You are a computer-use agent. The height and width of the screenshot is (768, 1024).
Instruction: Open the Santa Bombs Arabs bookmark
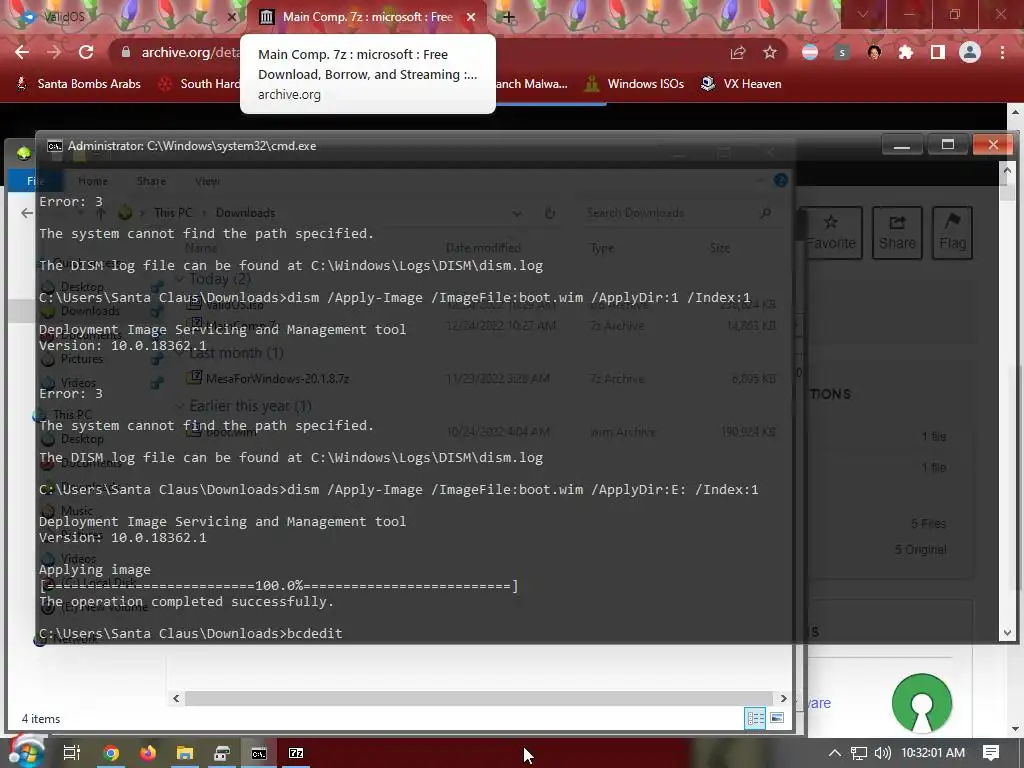78,84
